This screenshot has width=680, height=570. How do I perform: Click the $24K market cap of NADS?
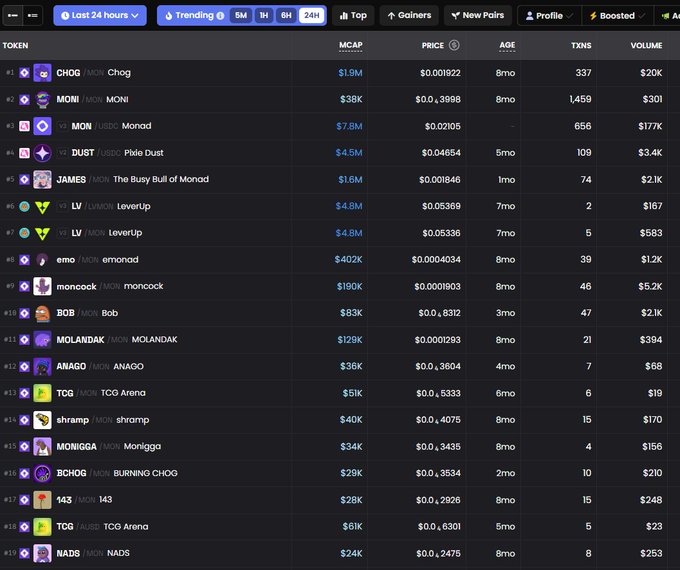(351, 554)
